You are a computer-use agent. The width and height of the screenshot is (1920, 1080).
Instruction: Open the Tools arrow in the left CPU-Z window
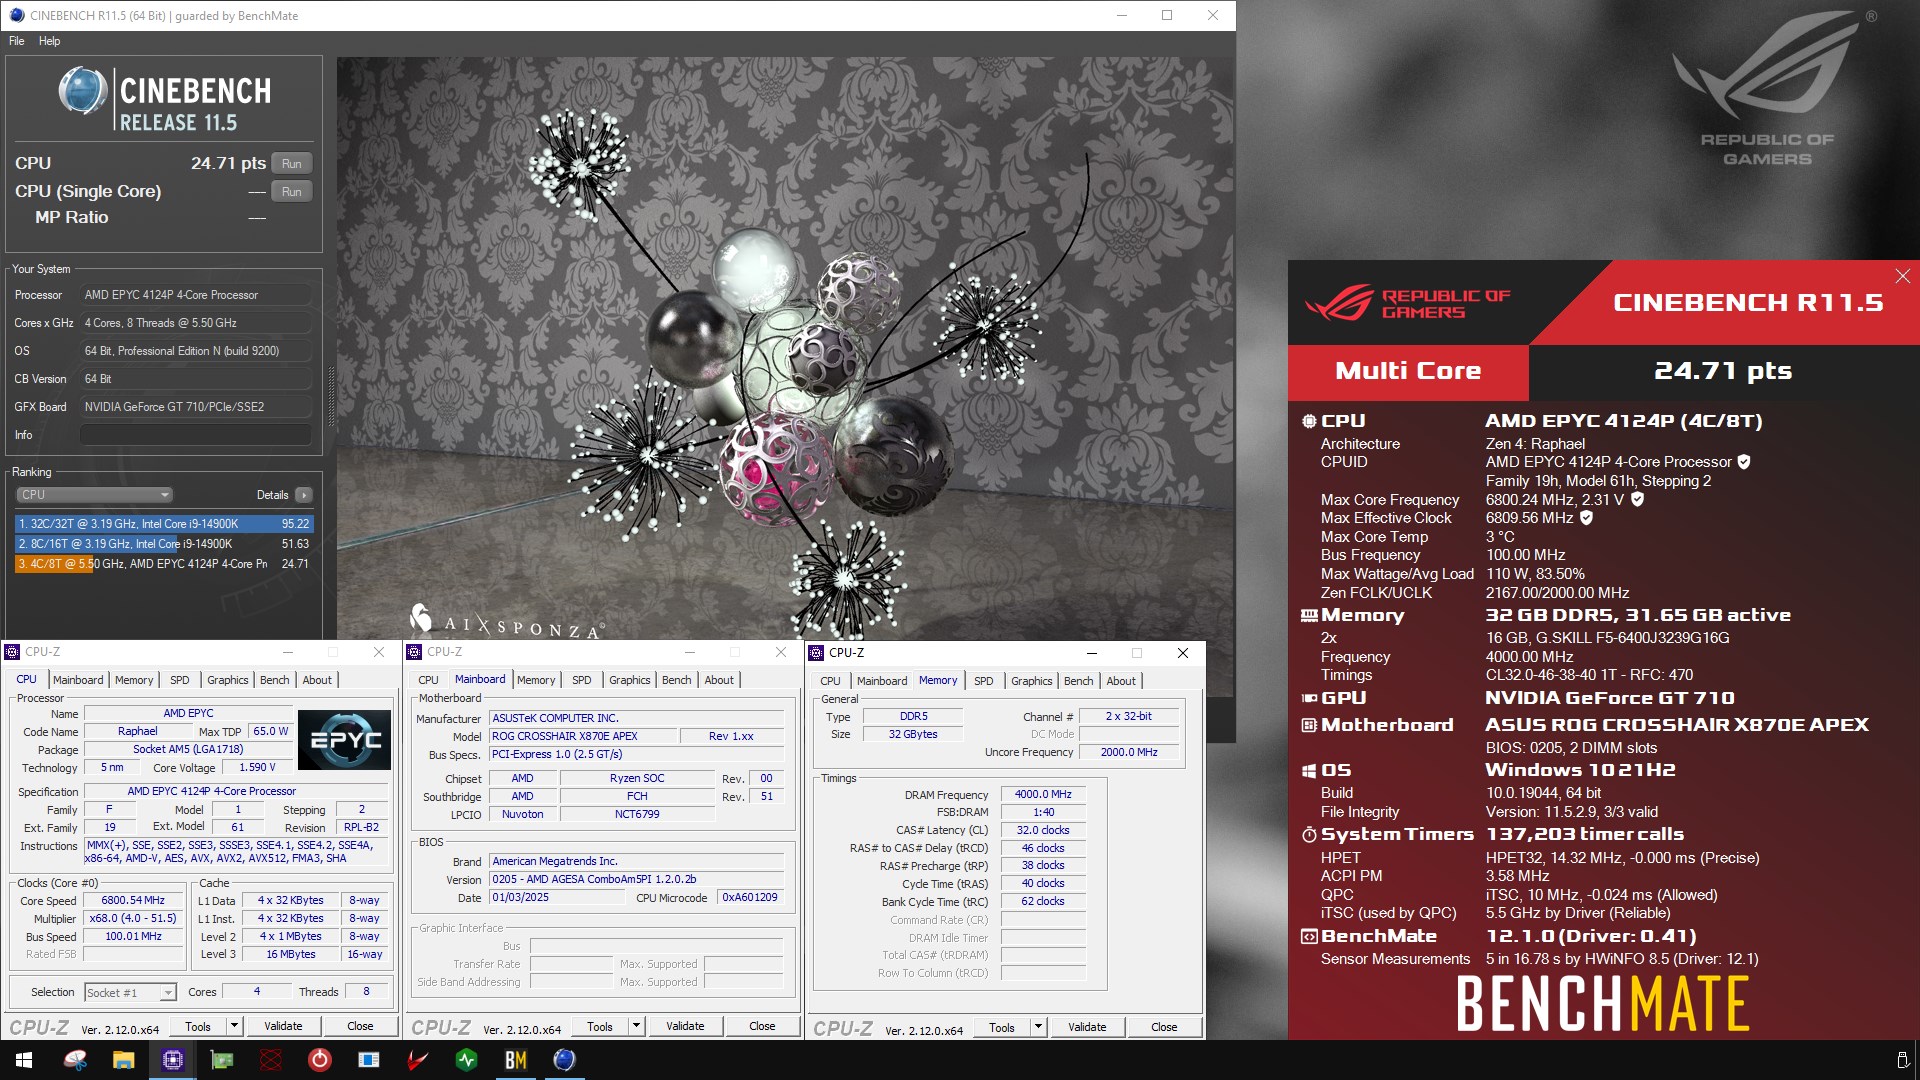pos(234,1026)
